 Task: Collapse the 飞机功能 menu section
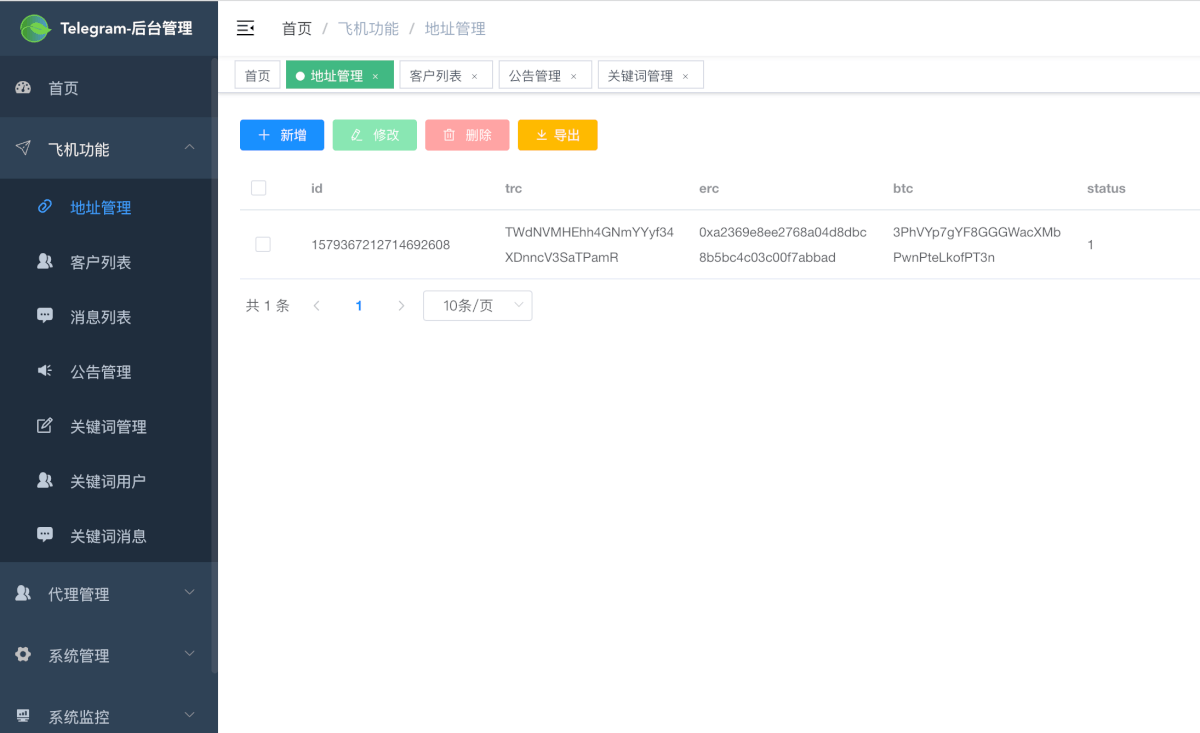[189, 148]
